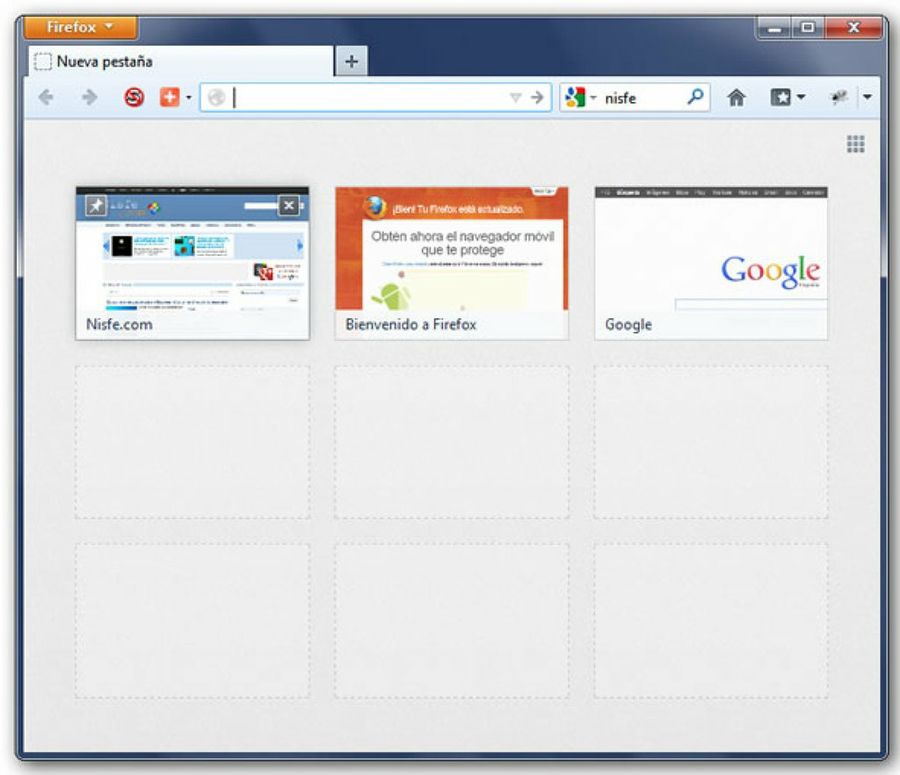The image size is (900, 775).
Task: Click the Home button icon
Action: click(736, 98)
